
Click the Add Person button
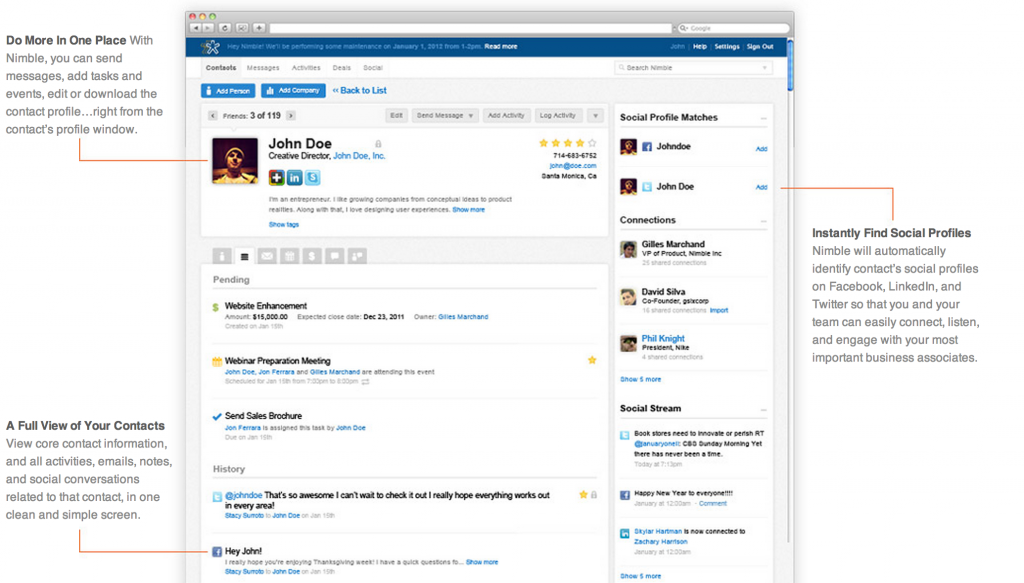click(x=228, y=91)
